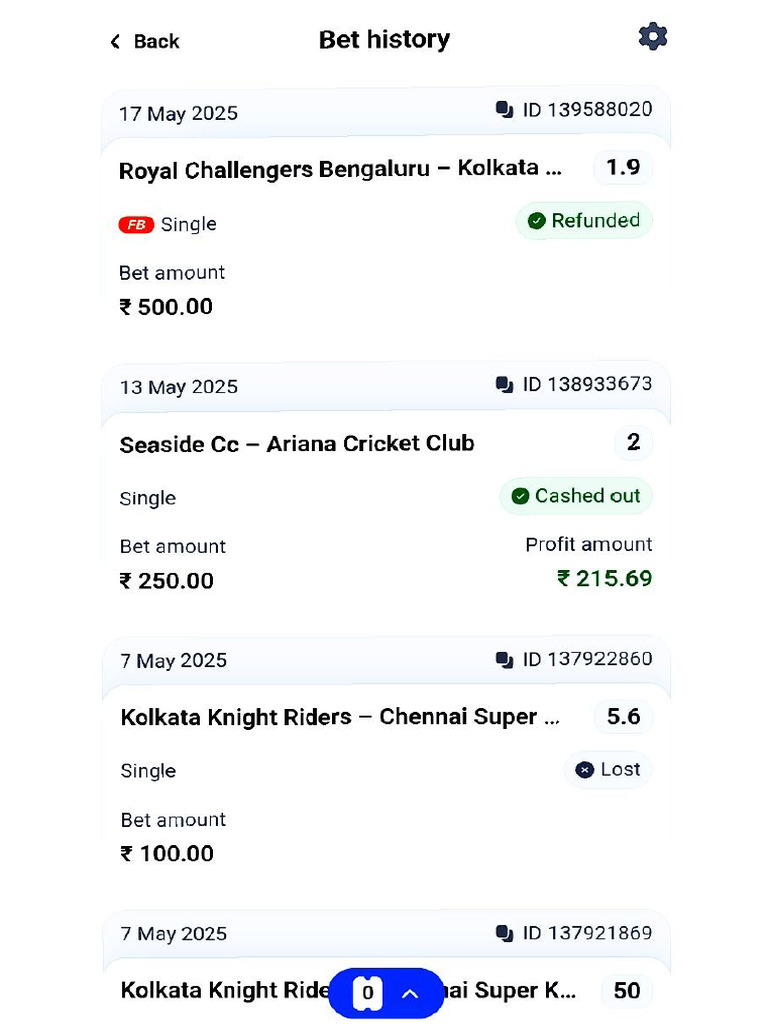Screen dimensions: 768x1024
Task: Click the 5.6 odds chip
Action: (x=623, y=716)
